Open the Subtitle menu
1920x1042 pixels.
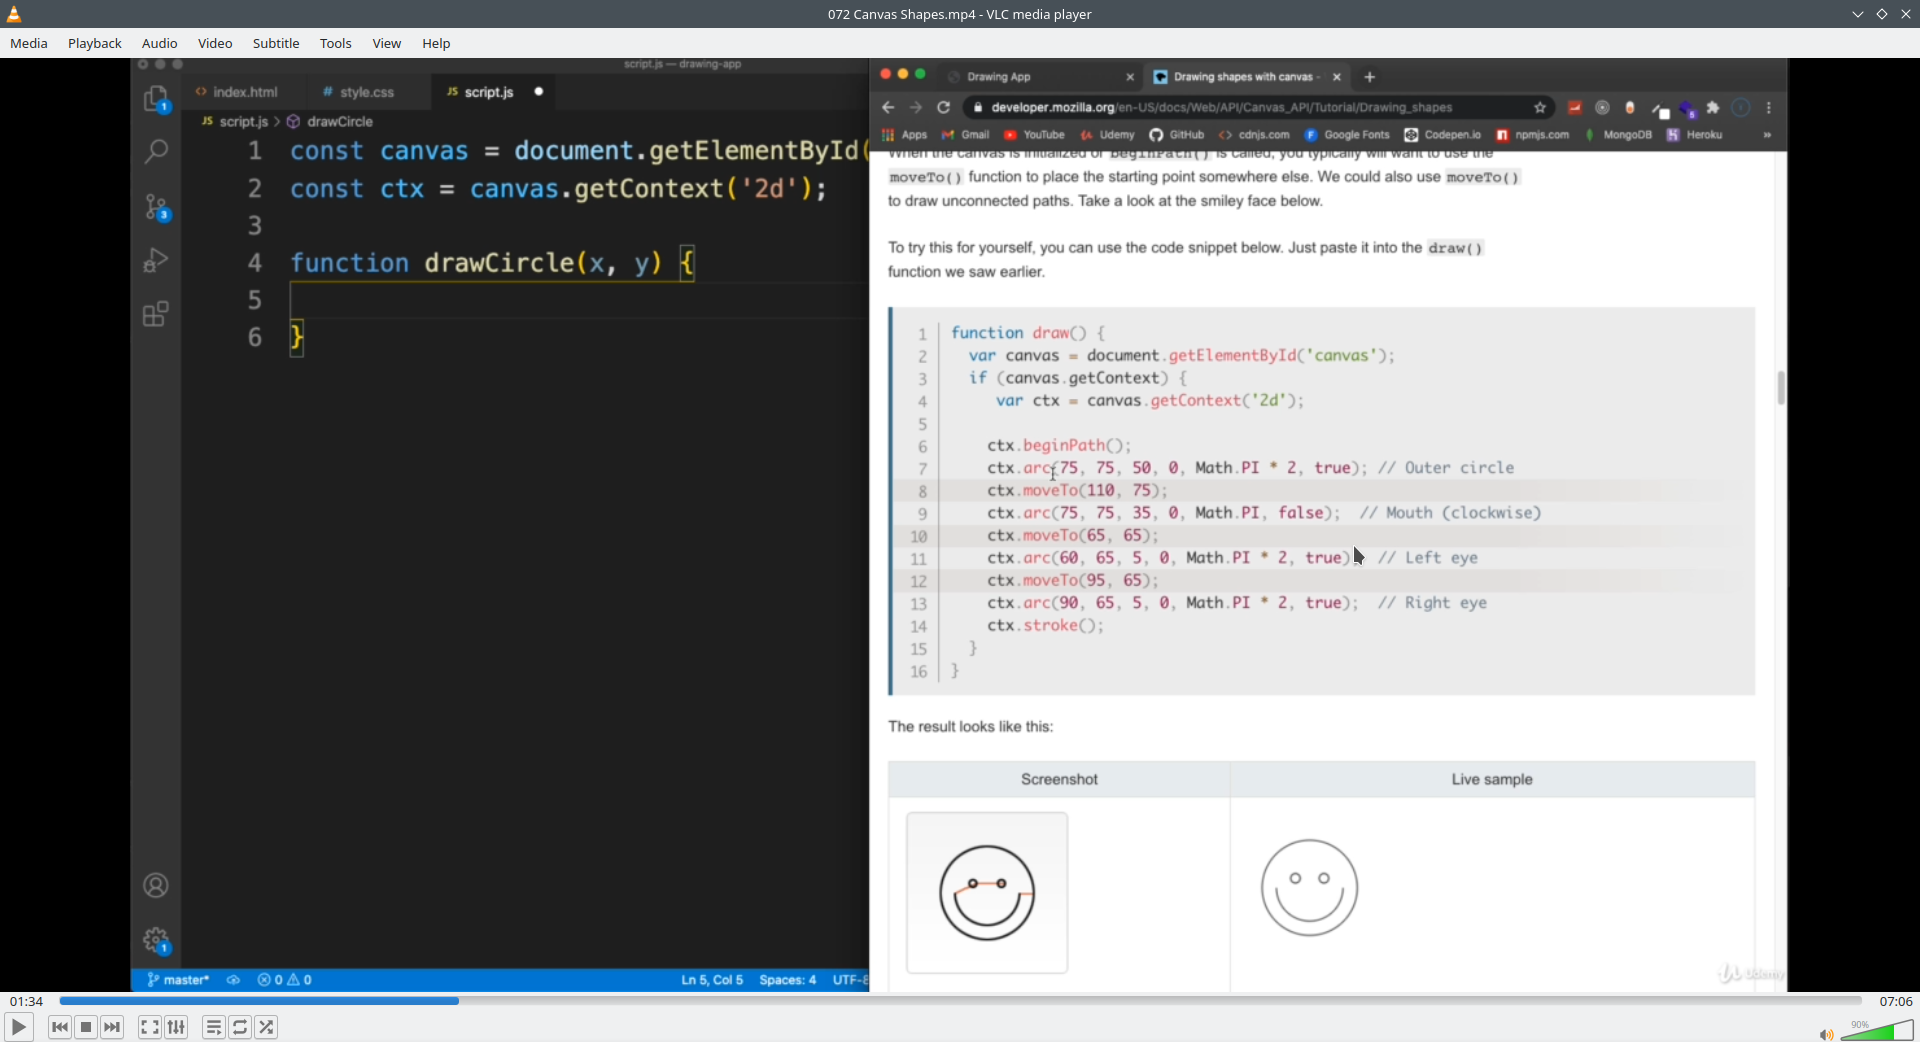coord(276,43)
